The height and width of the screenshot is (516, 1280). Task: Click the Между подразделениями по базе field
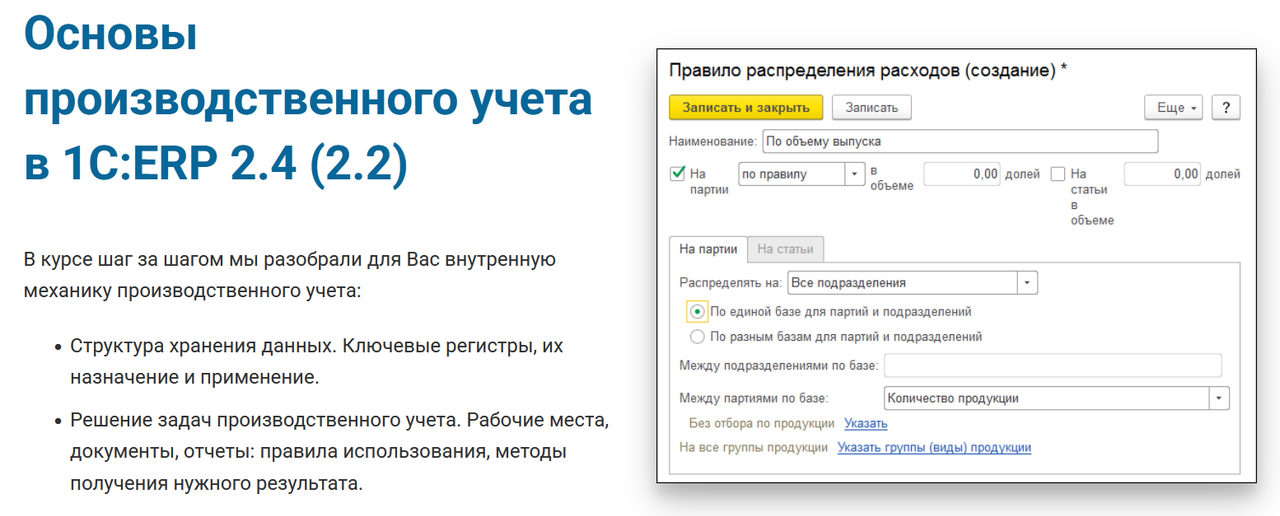pos(1053,365)
